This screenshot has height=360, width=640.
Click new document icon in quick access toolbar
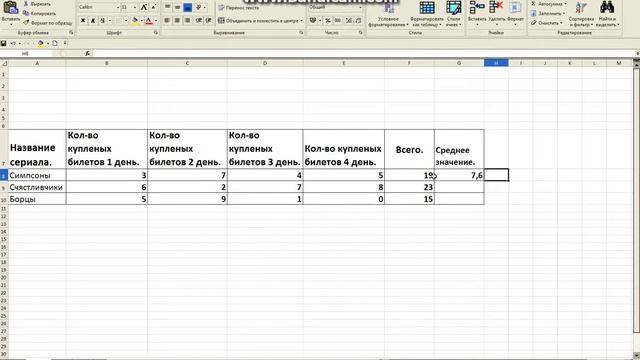click(55, 43)
